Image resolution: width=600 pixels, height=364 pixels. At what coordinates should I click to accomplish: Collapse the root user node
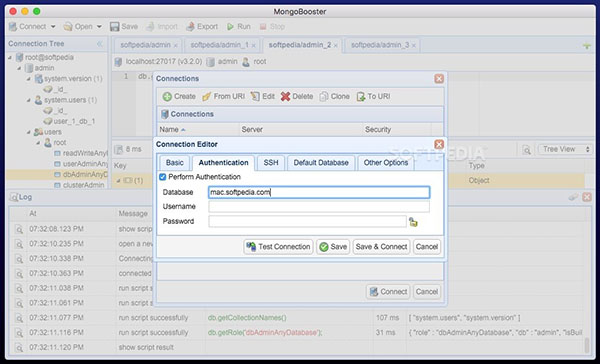point(38,143)
